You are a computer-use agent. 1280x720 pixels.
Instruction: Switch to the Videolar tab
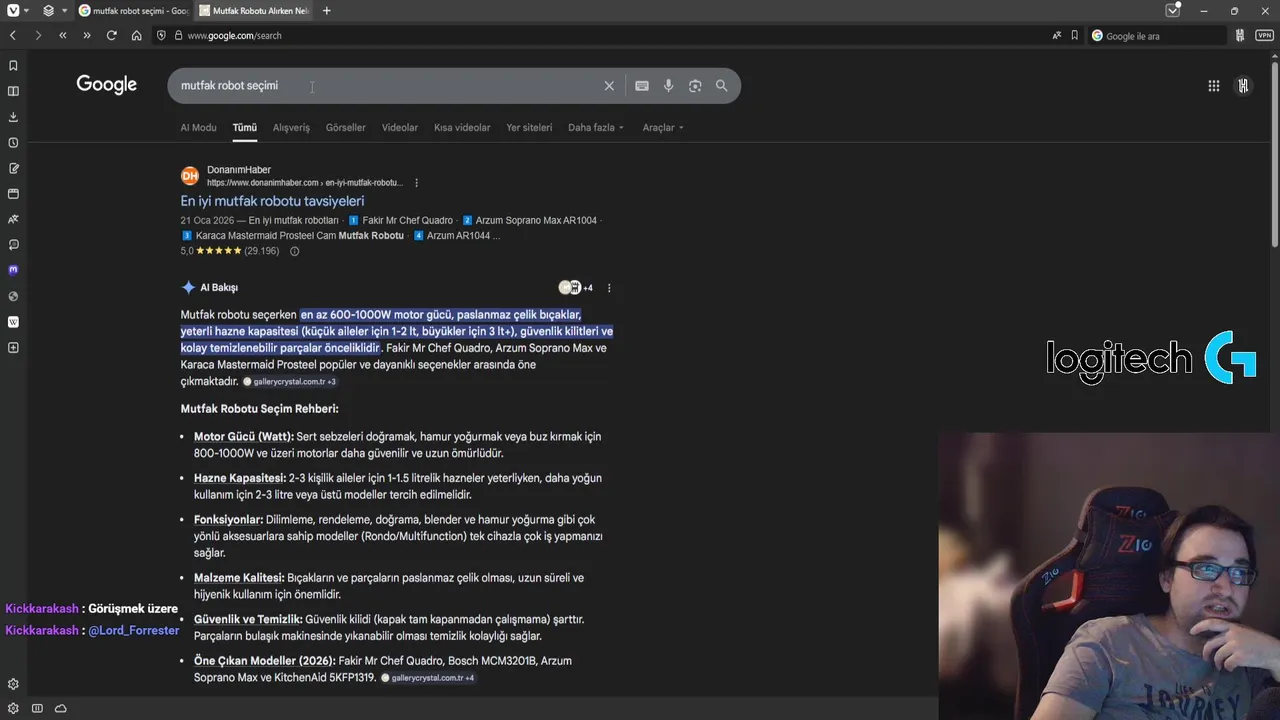[400, 128]
